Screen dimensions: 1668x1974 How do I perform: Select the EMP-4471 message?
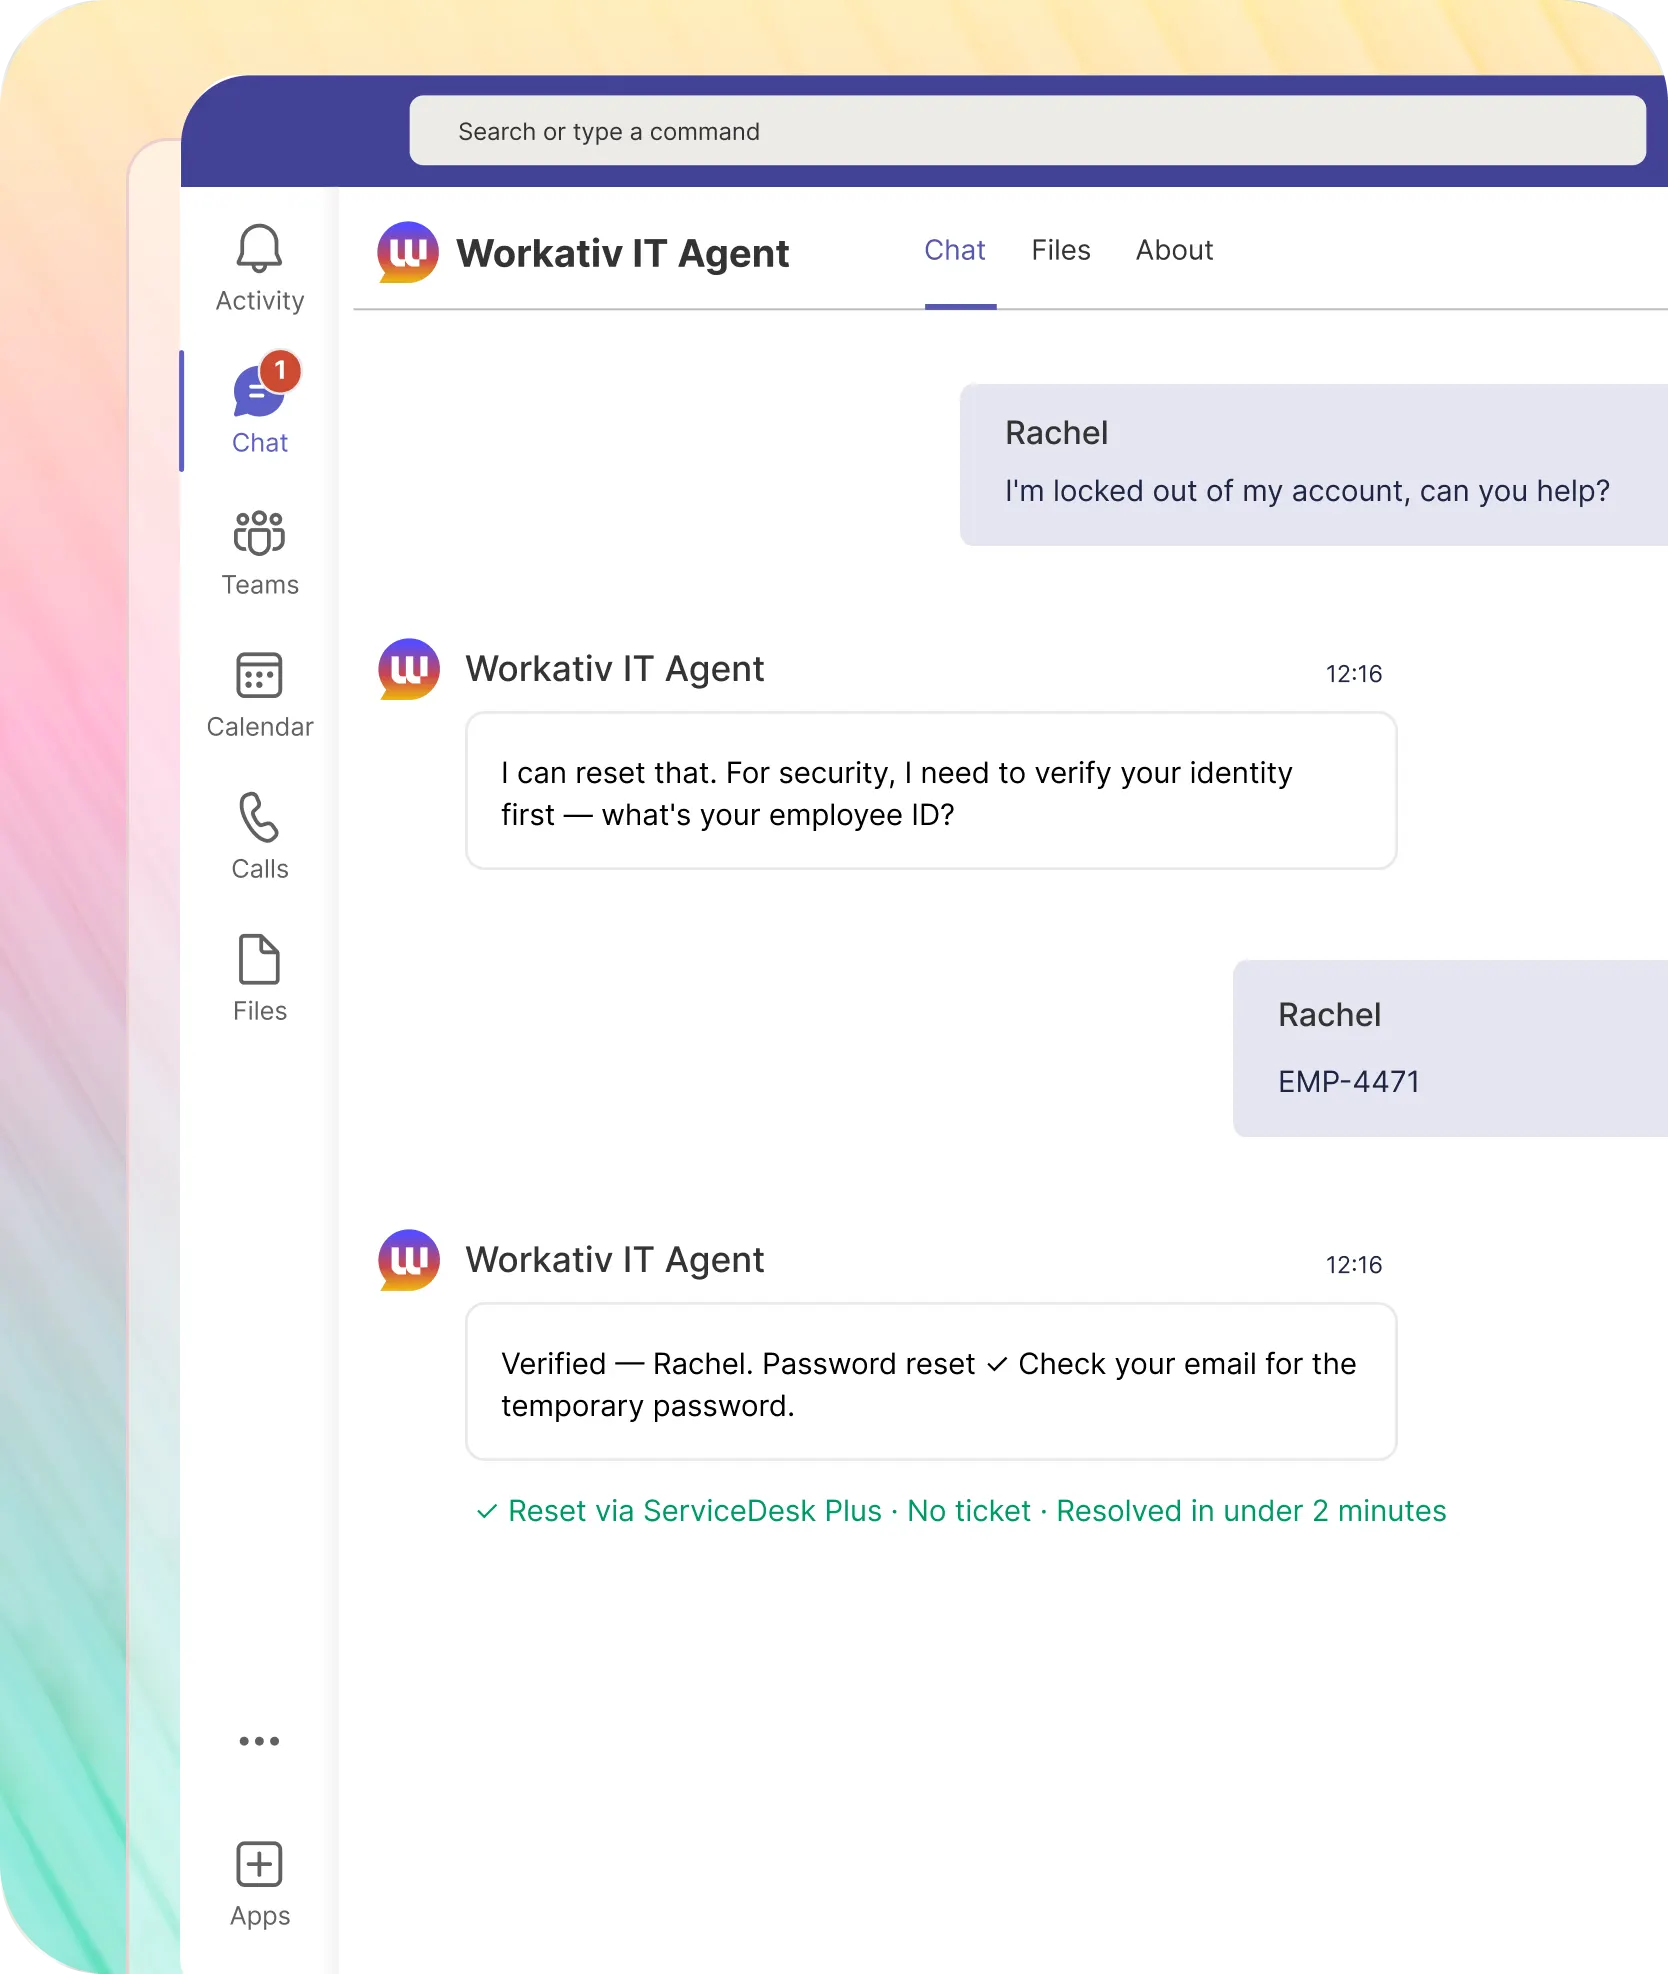tap(1450, 1048)
